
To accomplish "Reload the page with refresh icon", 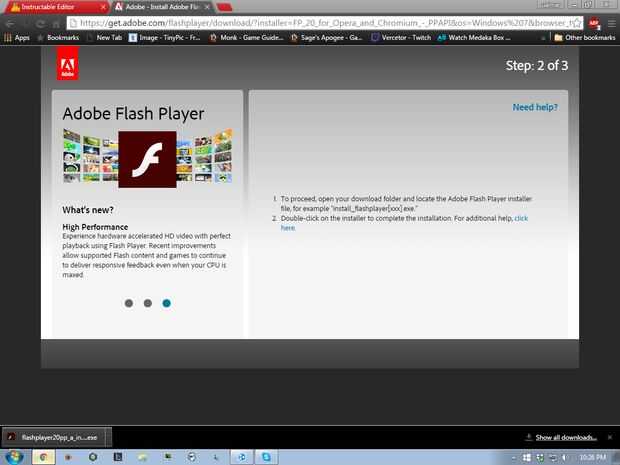I will [40, 23].
